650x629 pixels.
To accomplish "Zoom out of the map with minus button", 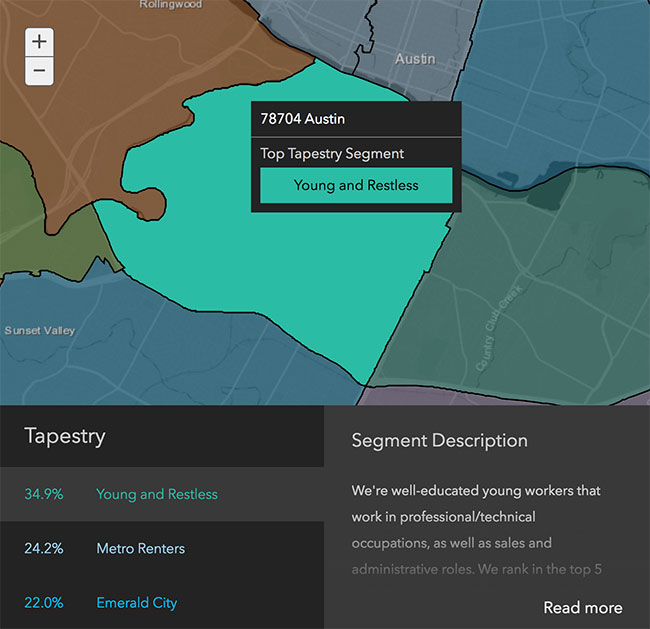I will [39, 71].
